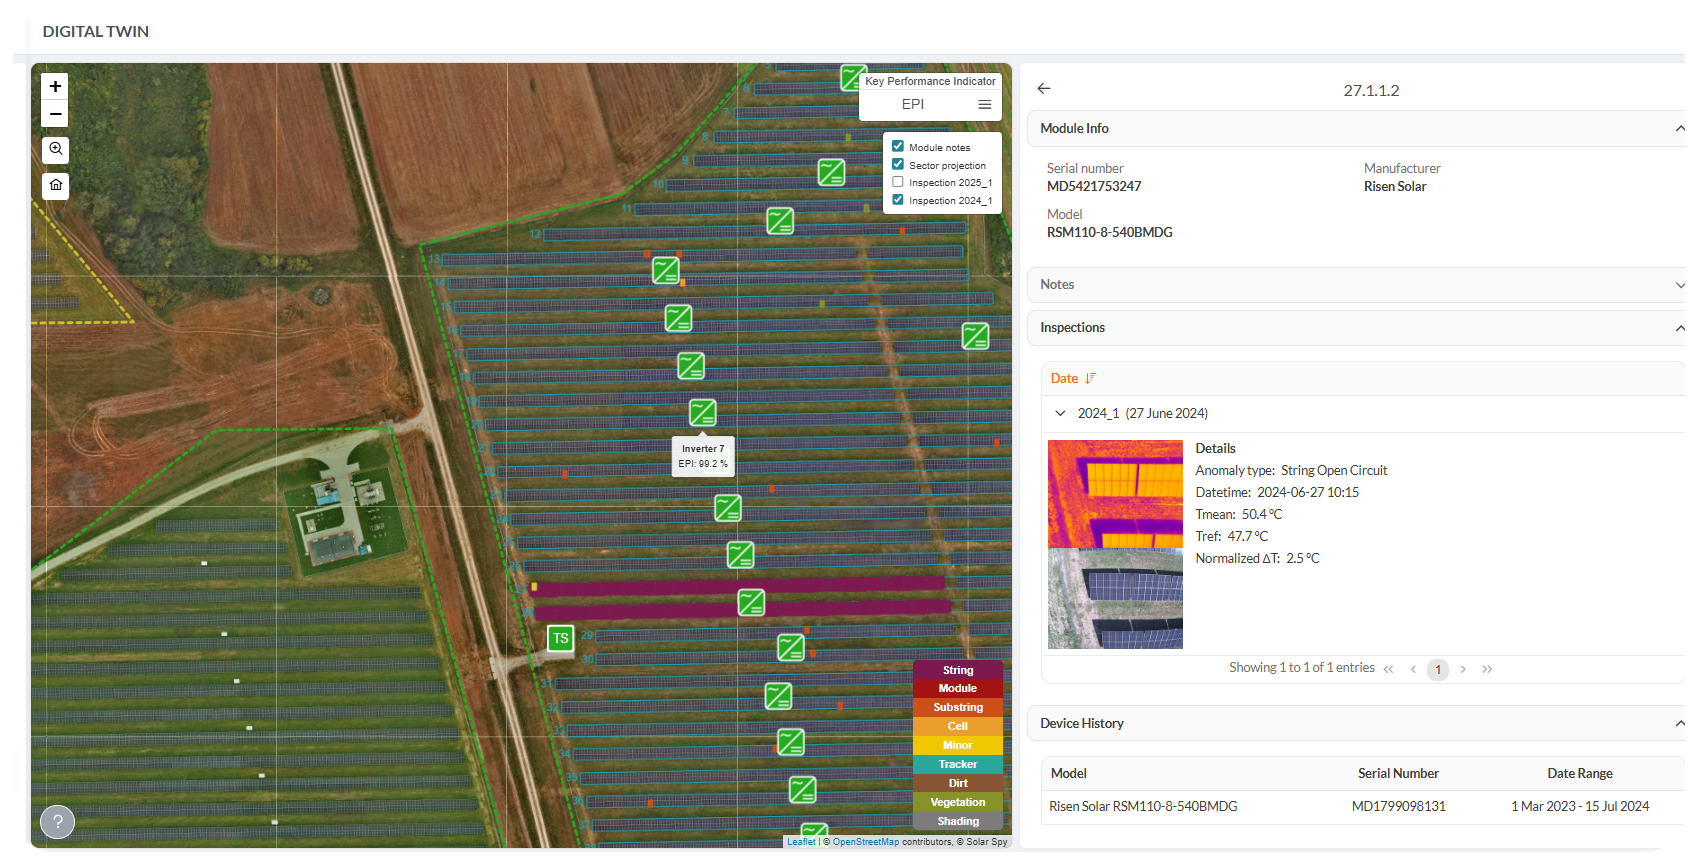Go back using the left arrow

[x=1044, y=89]
